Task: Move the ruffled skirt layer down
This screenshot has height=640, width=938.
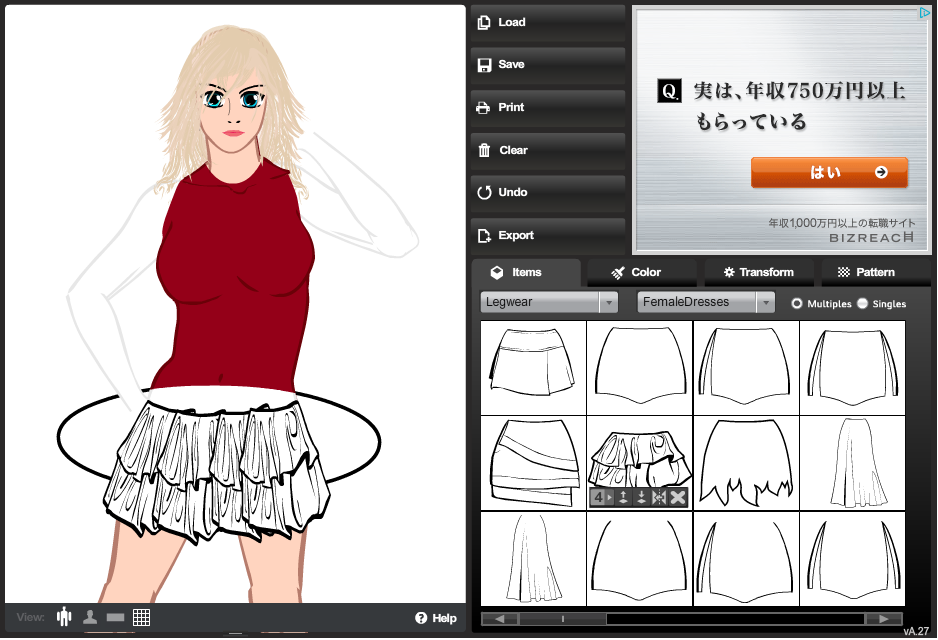Action: pos(641,498)
